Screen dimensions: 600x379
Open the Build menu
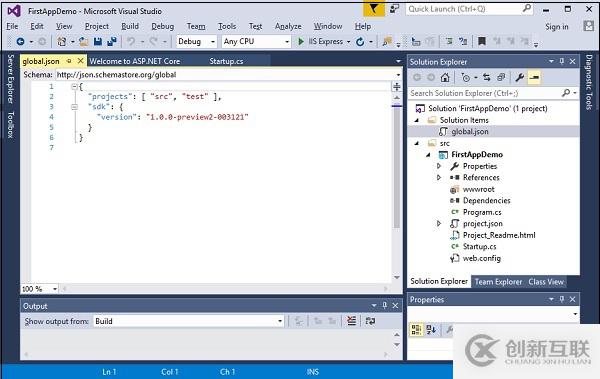(x=130, y=26)
